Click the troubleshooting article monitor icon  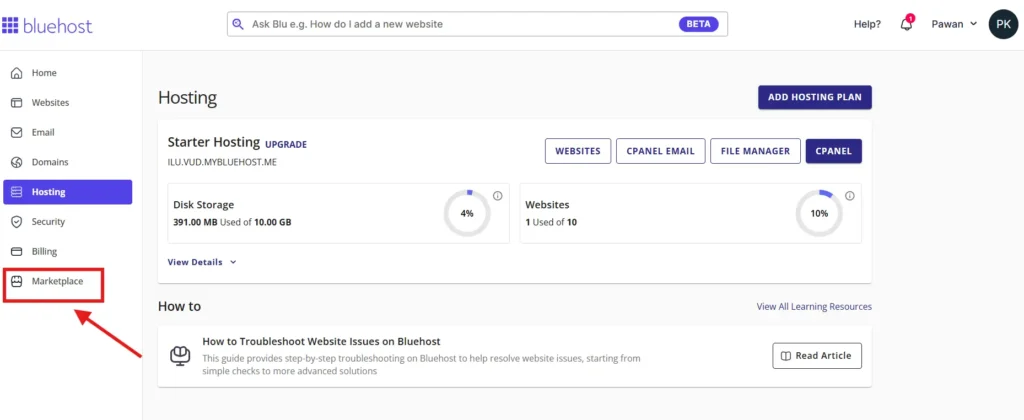(180, 356)
